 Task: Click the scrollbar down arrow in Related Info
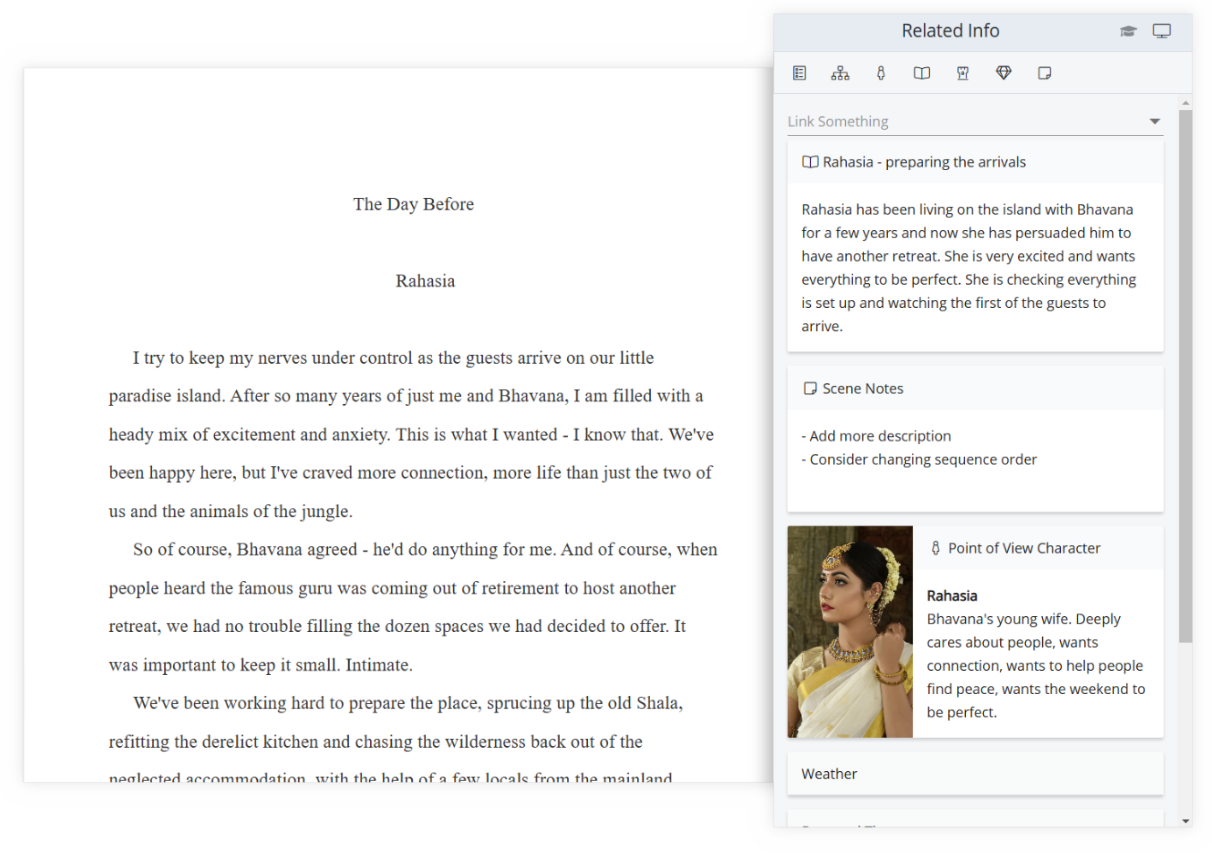[x=1185, y=821]
